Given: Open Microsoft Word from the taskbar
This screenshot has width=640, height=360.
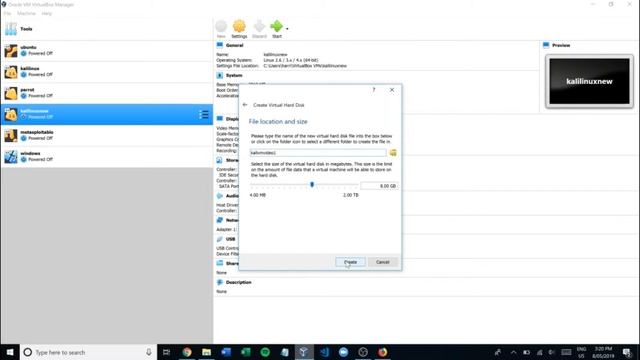Looking at the screenshot, I should pyautogui.click(x=226, y=352).
